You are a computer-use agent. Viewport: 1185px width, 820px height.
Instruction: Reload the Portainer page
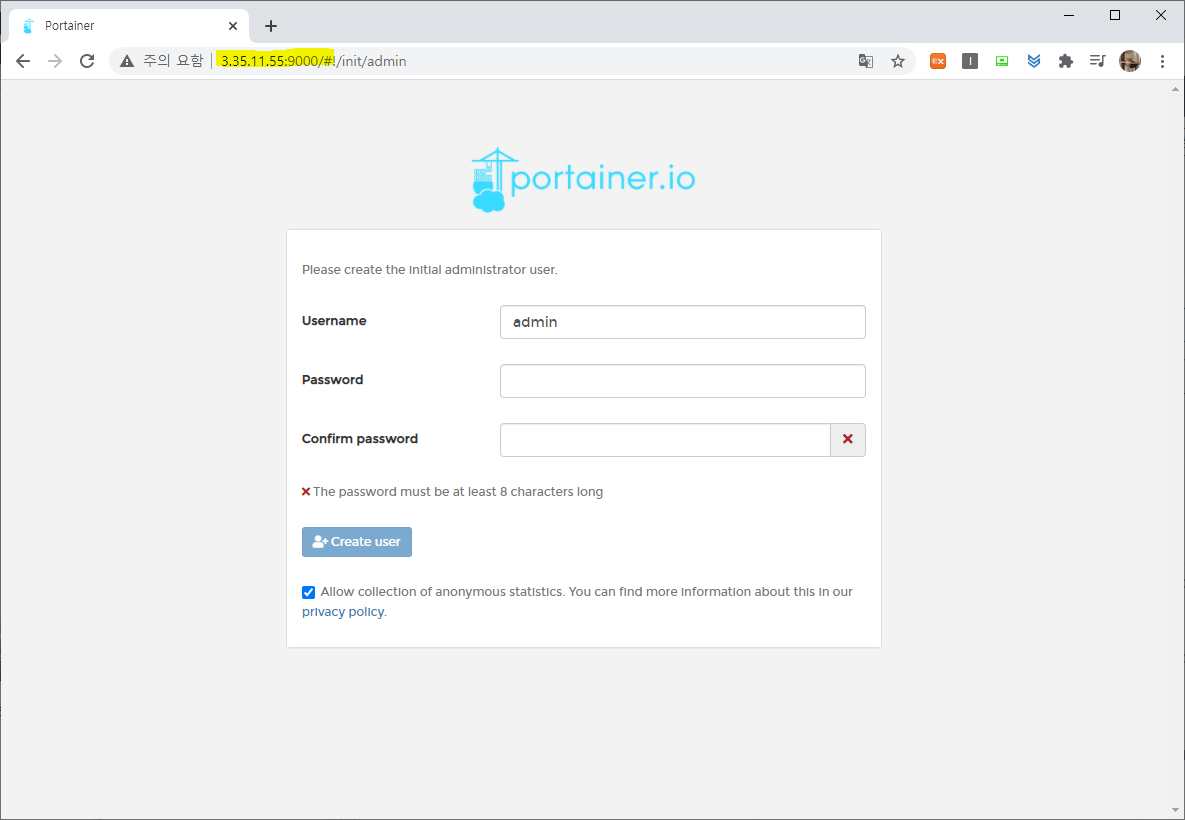(87, 61)
